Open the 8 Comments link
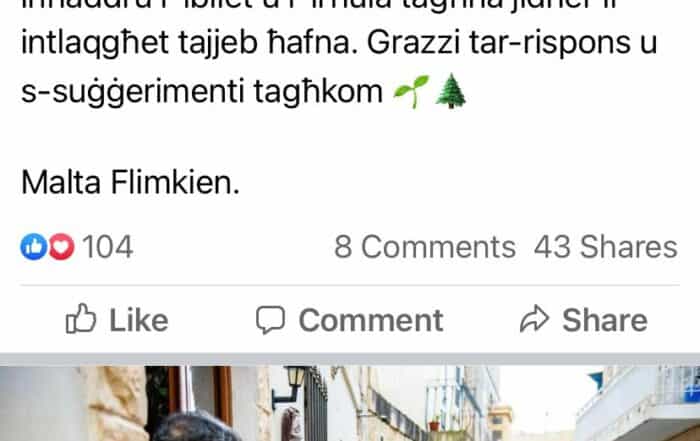The image size is (700, 441). [425, 247]
